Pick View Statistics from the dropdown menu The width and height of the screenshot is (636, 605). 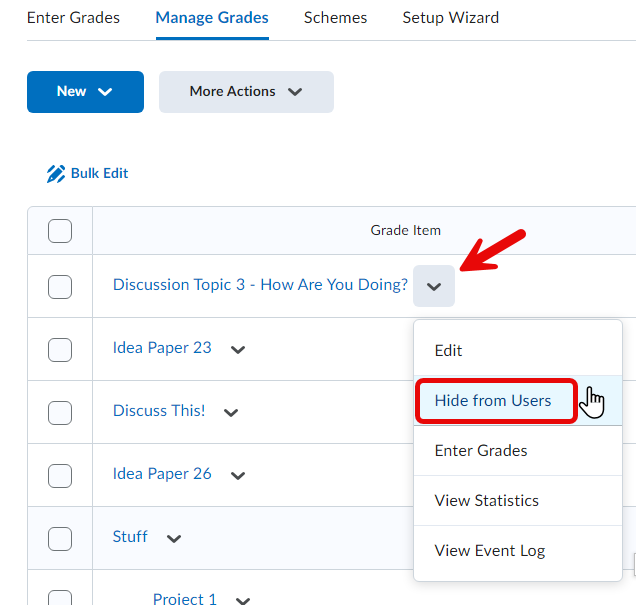coord(487,501)
